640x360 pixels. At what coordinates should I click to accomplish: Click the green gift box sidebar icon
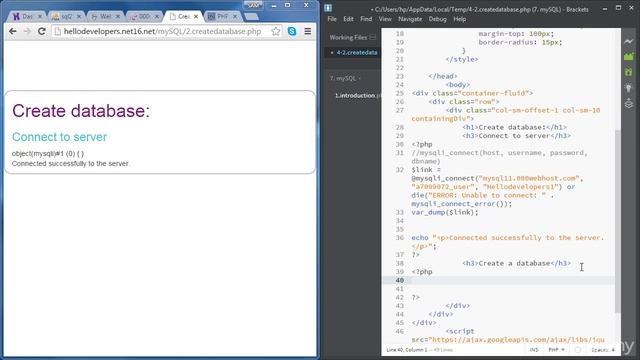629,72
